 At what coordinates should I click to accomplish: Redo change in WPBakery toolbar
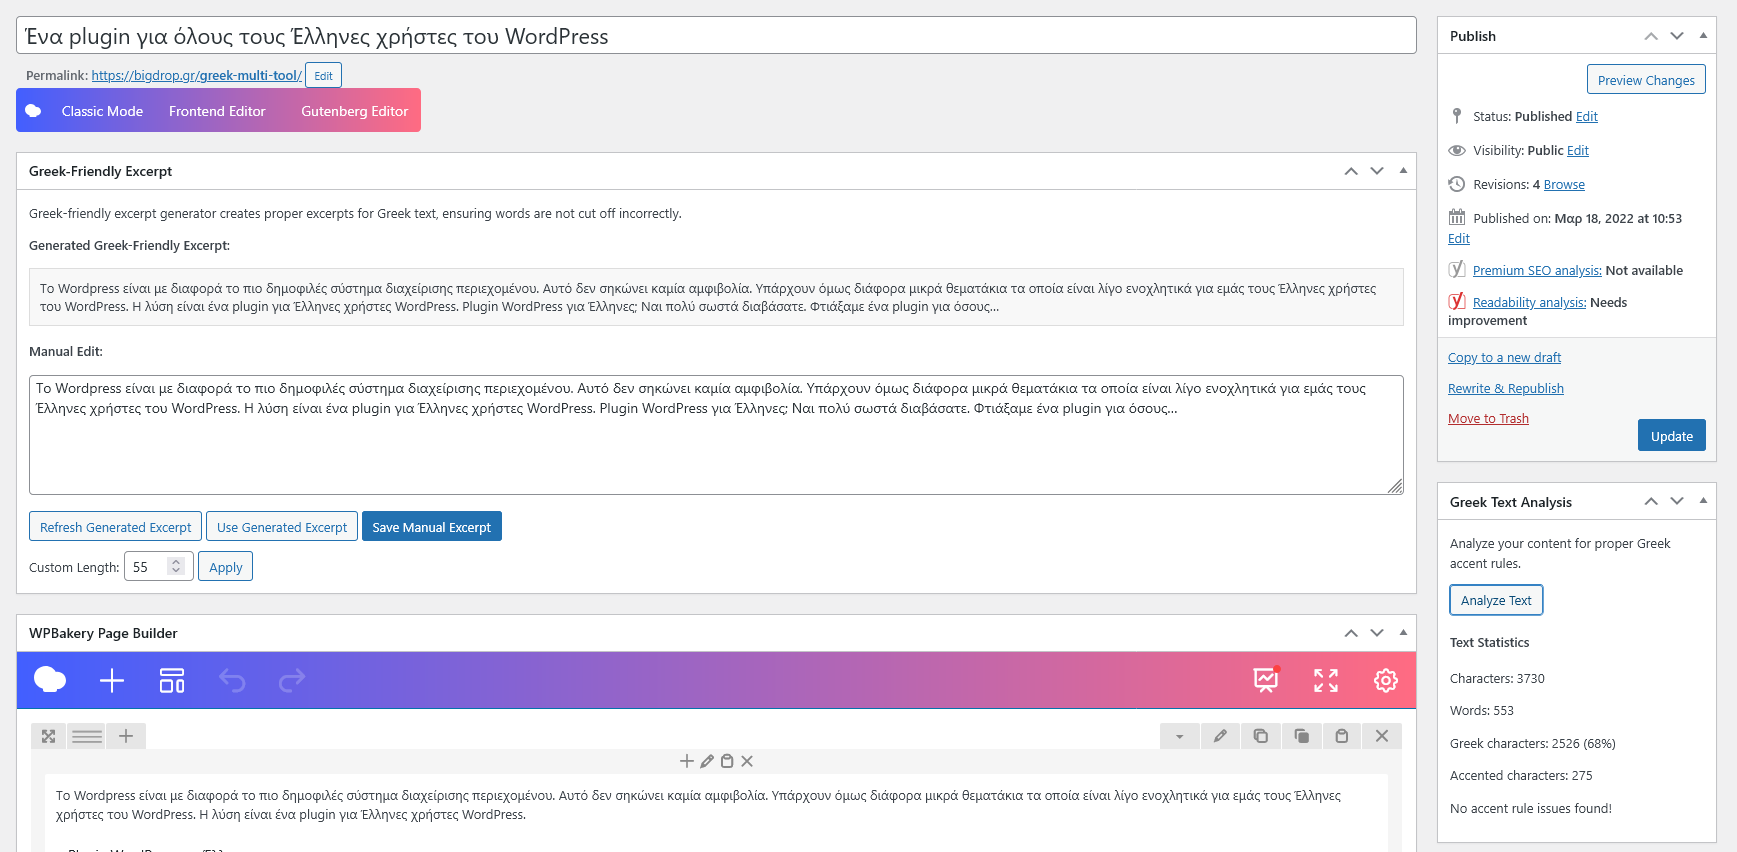292,681
